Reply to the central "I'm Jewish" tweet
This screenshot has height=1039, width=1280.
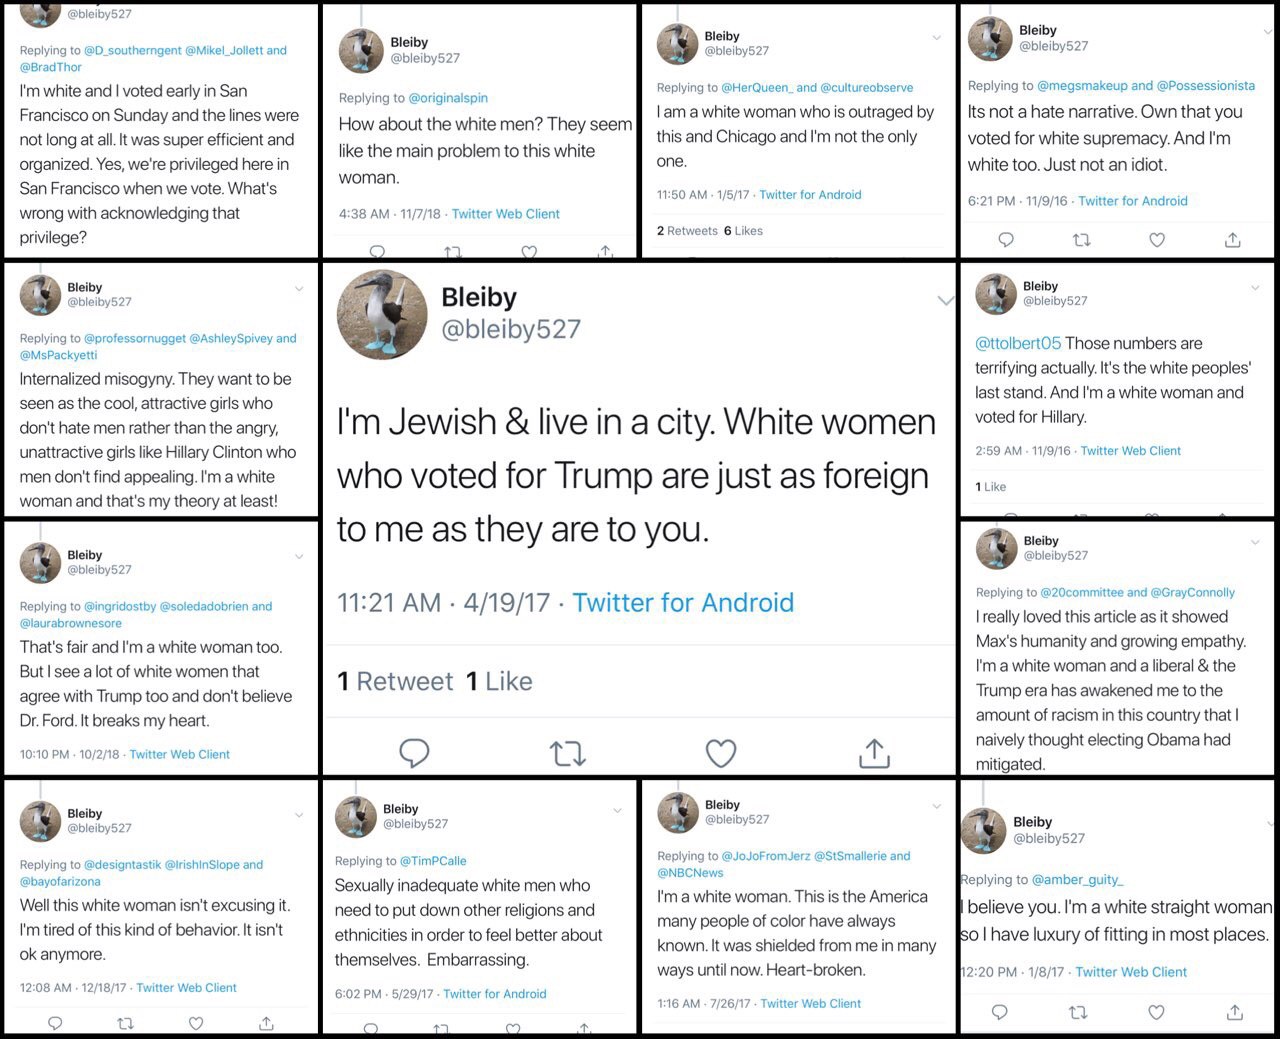coord(414,752)
